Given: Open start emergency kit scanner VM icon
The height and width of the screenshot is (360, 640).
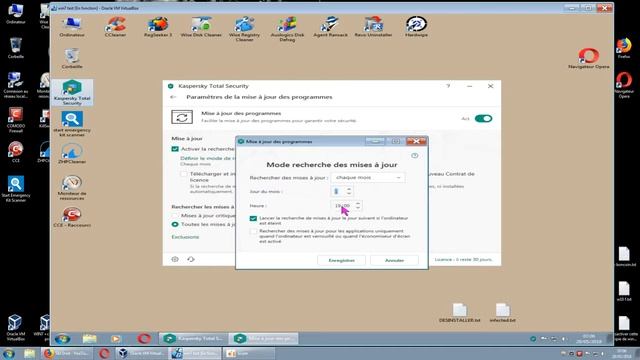Looking at the screenshot, I should click(72, 124).
